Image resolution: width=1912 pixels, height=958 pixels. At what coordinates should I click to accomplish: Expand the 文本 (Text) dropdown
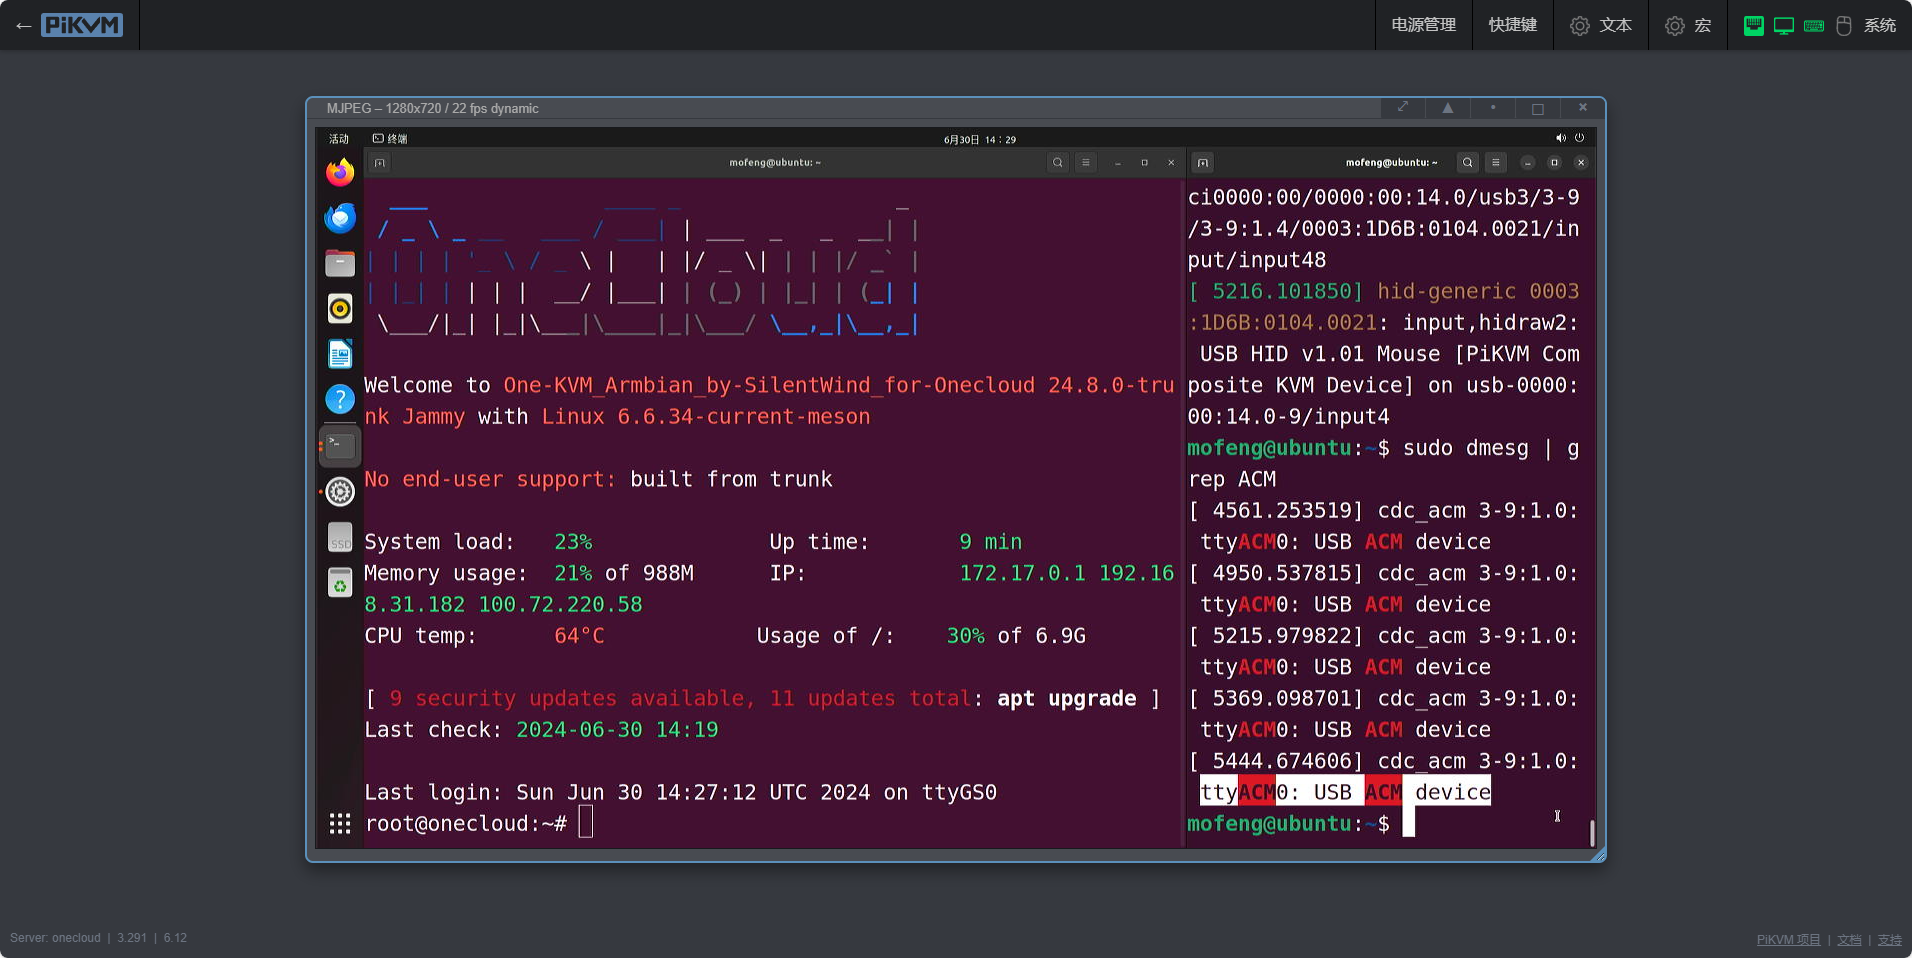(x=1601, y=25)
